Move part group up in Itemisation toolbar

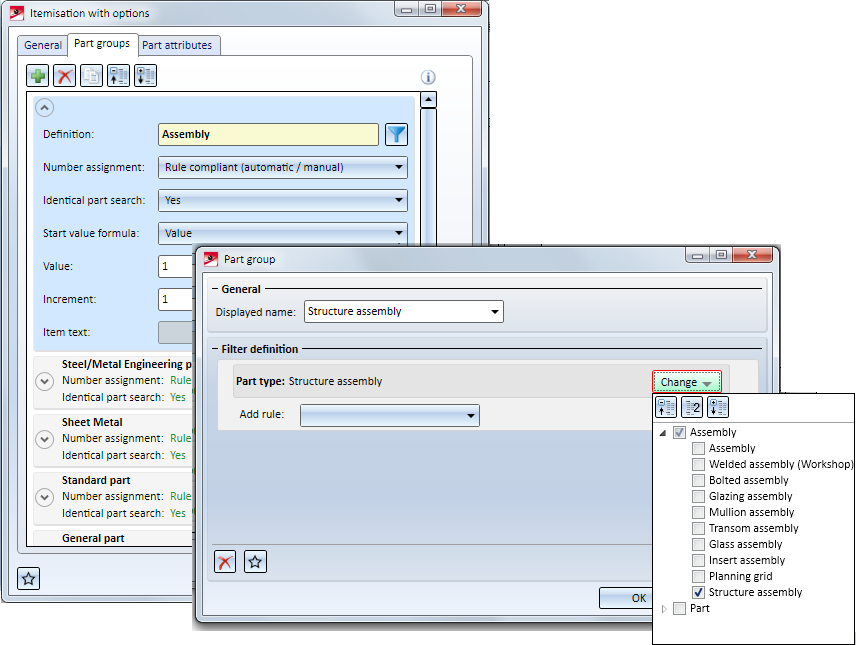click(x=118, y=76)
